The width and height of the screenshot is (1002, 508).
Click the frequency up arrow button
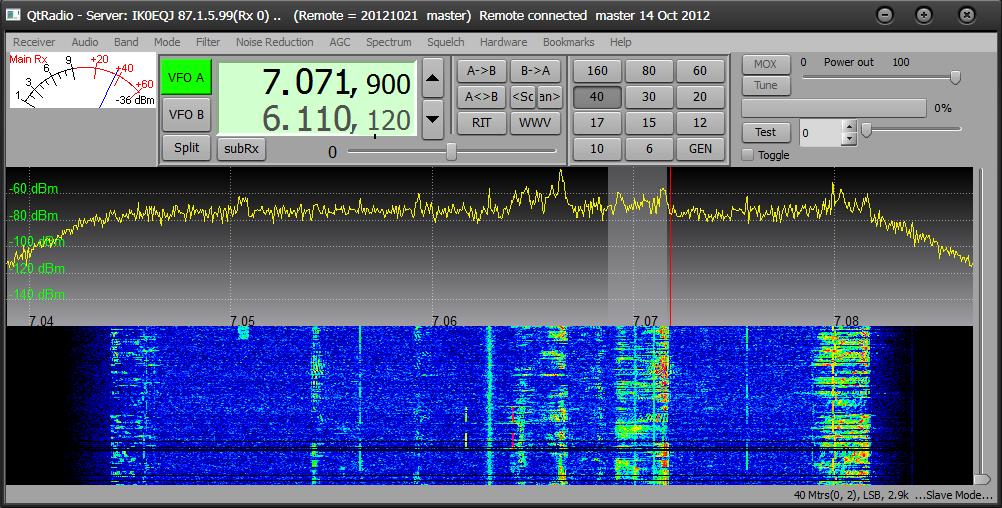[433, 78]
